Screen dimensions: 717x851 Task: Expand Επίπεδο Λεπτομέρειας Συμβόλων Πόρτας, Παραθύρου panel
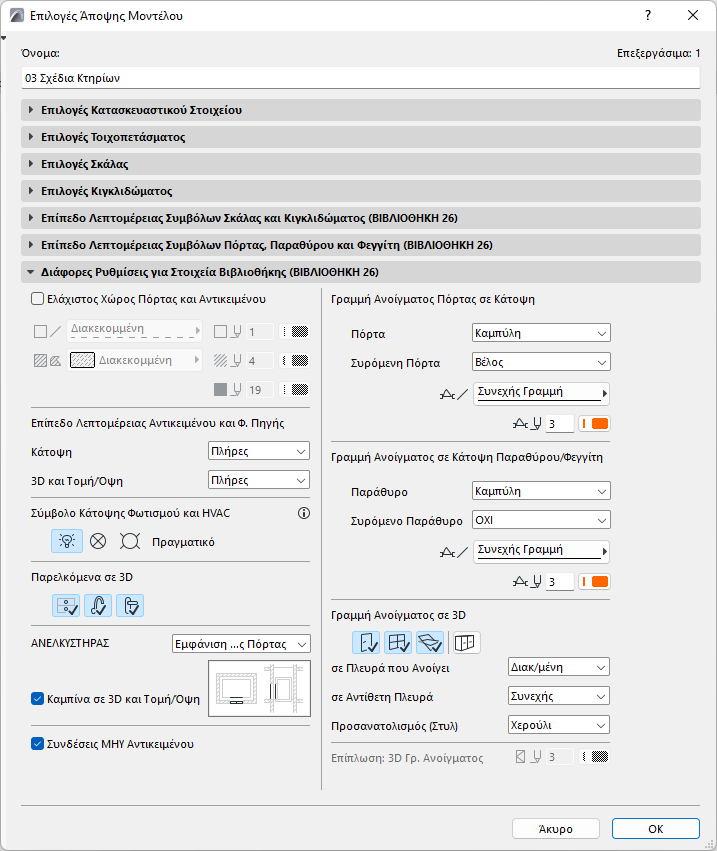pos(361,245)
